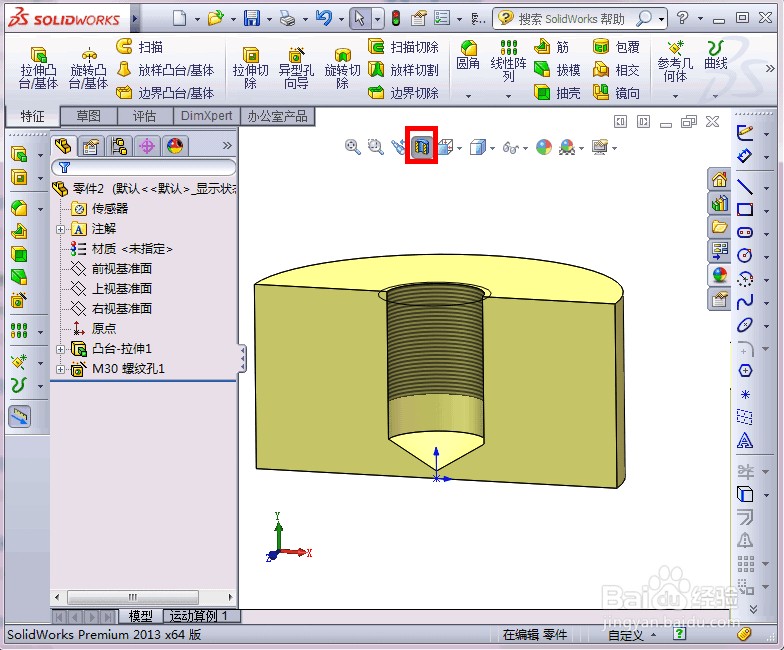This screenshot has height=650, width=784.
Task: Click the zoom to area icon
Action: tap(376, 146)
